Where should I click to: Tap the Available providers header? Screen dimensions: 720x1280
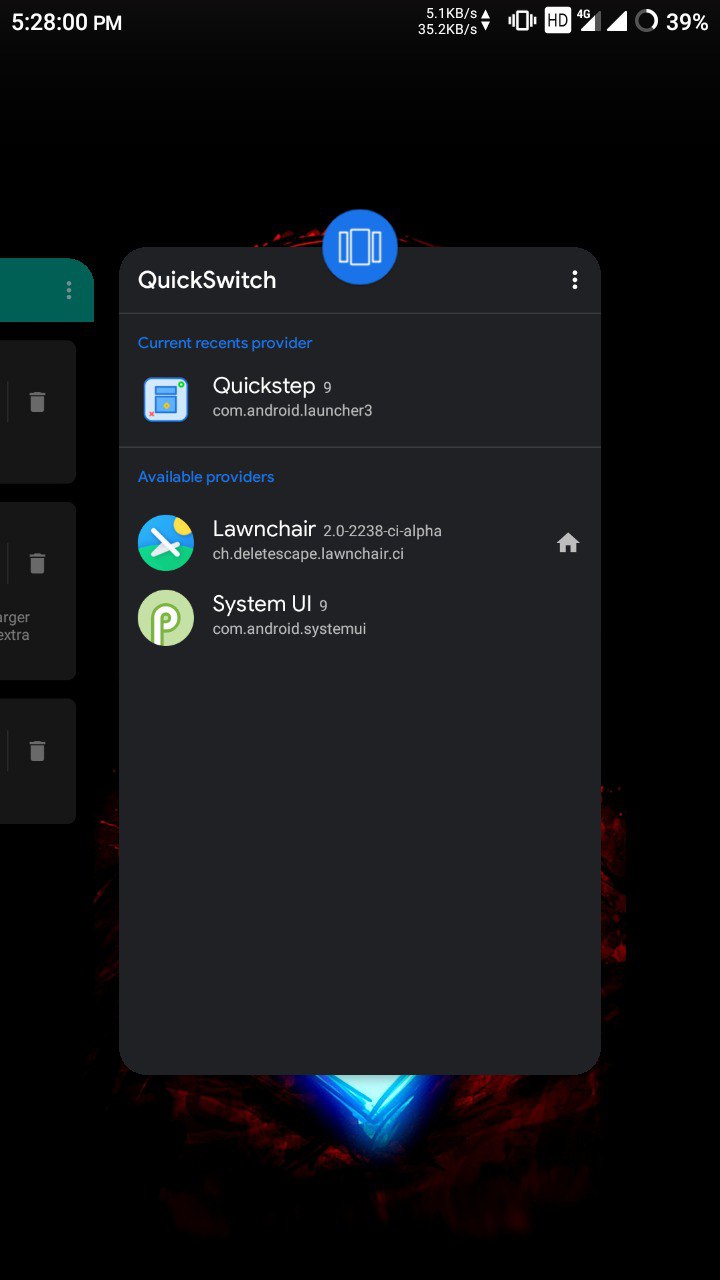click(x=206, y=477)
